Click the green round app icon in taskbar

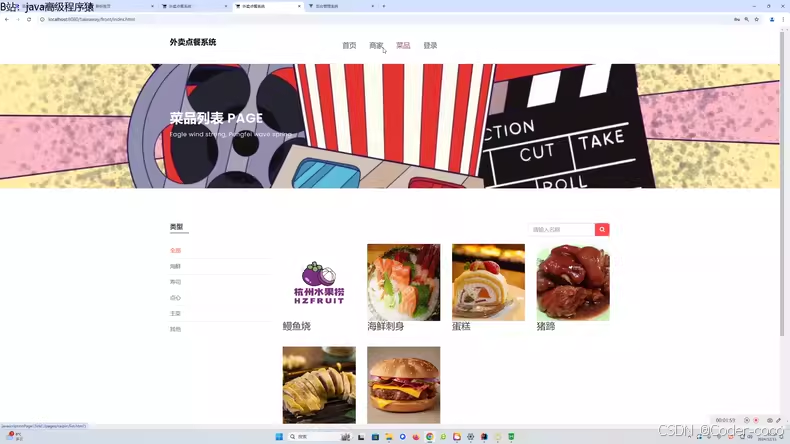tap(443, 436)
